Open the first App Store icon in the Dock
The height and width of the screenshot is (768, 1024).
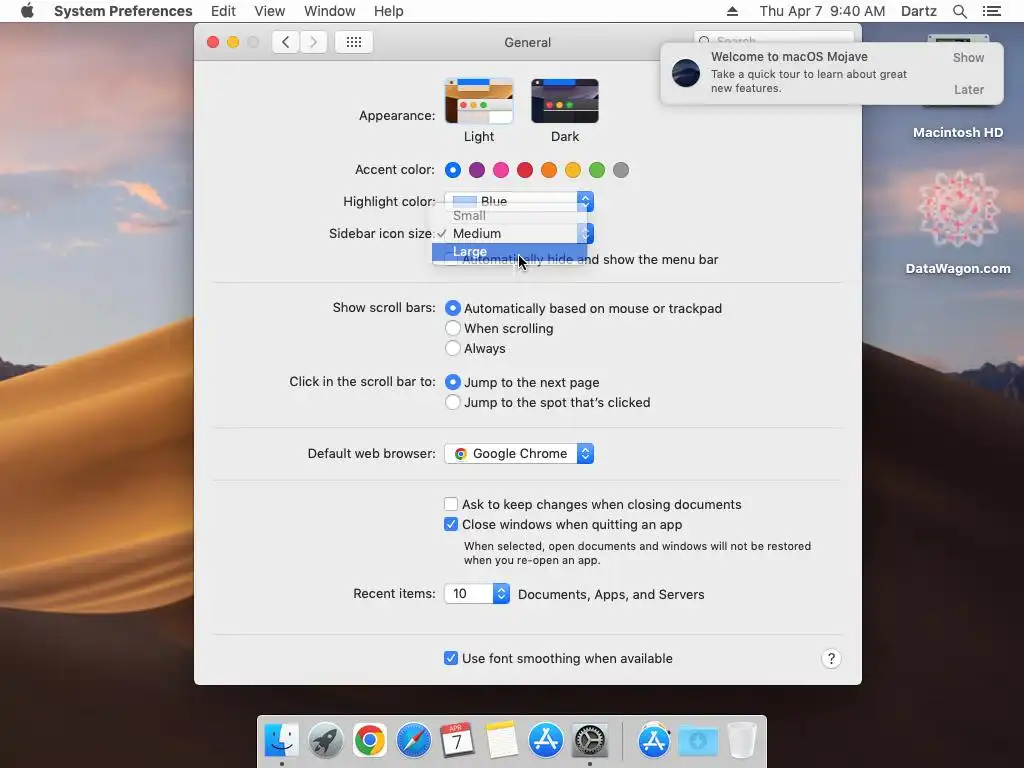pos(545,740)
